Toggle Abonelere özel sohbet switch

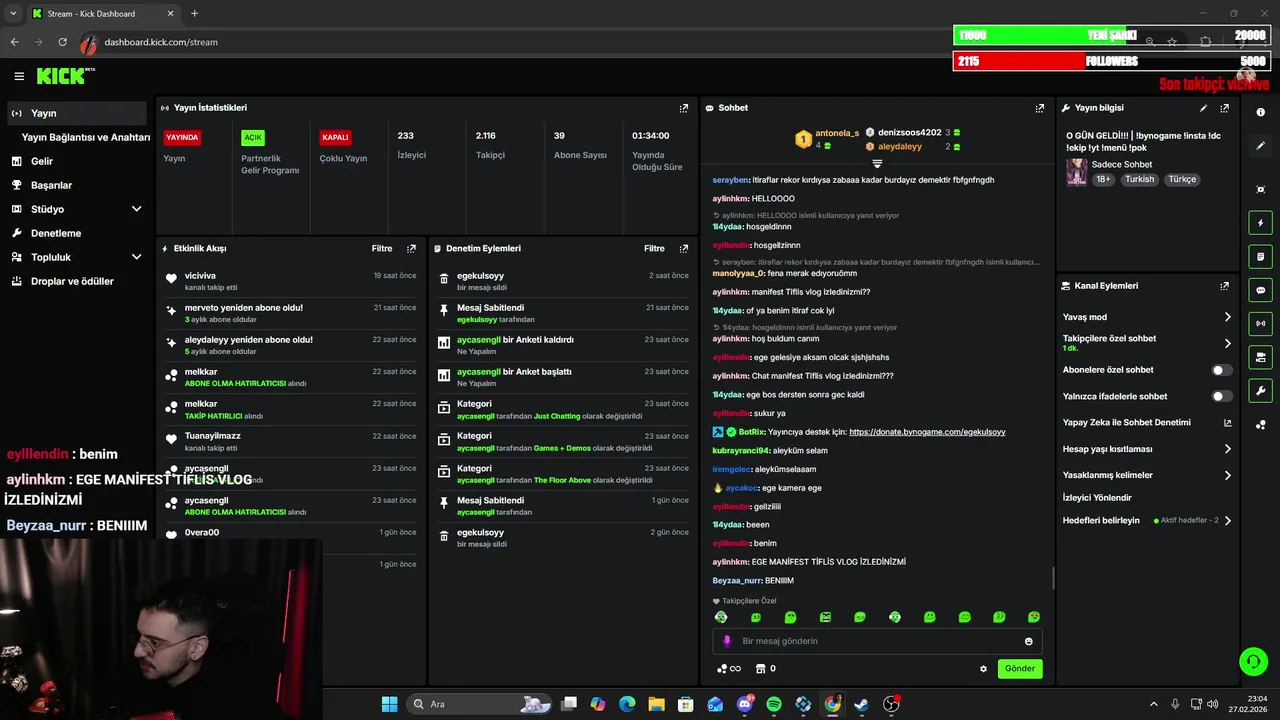(x=1222, y=370)
